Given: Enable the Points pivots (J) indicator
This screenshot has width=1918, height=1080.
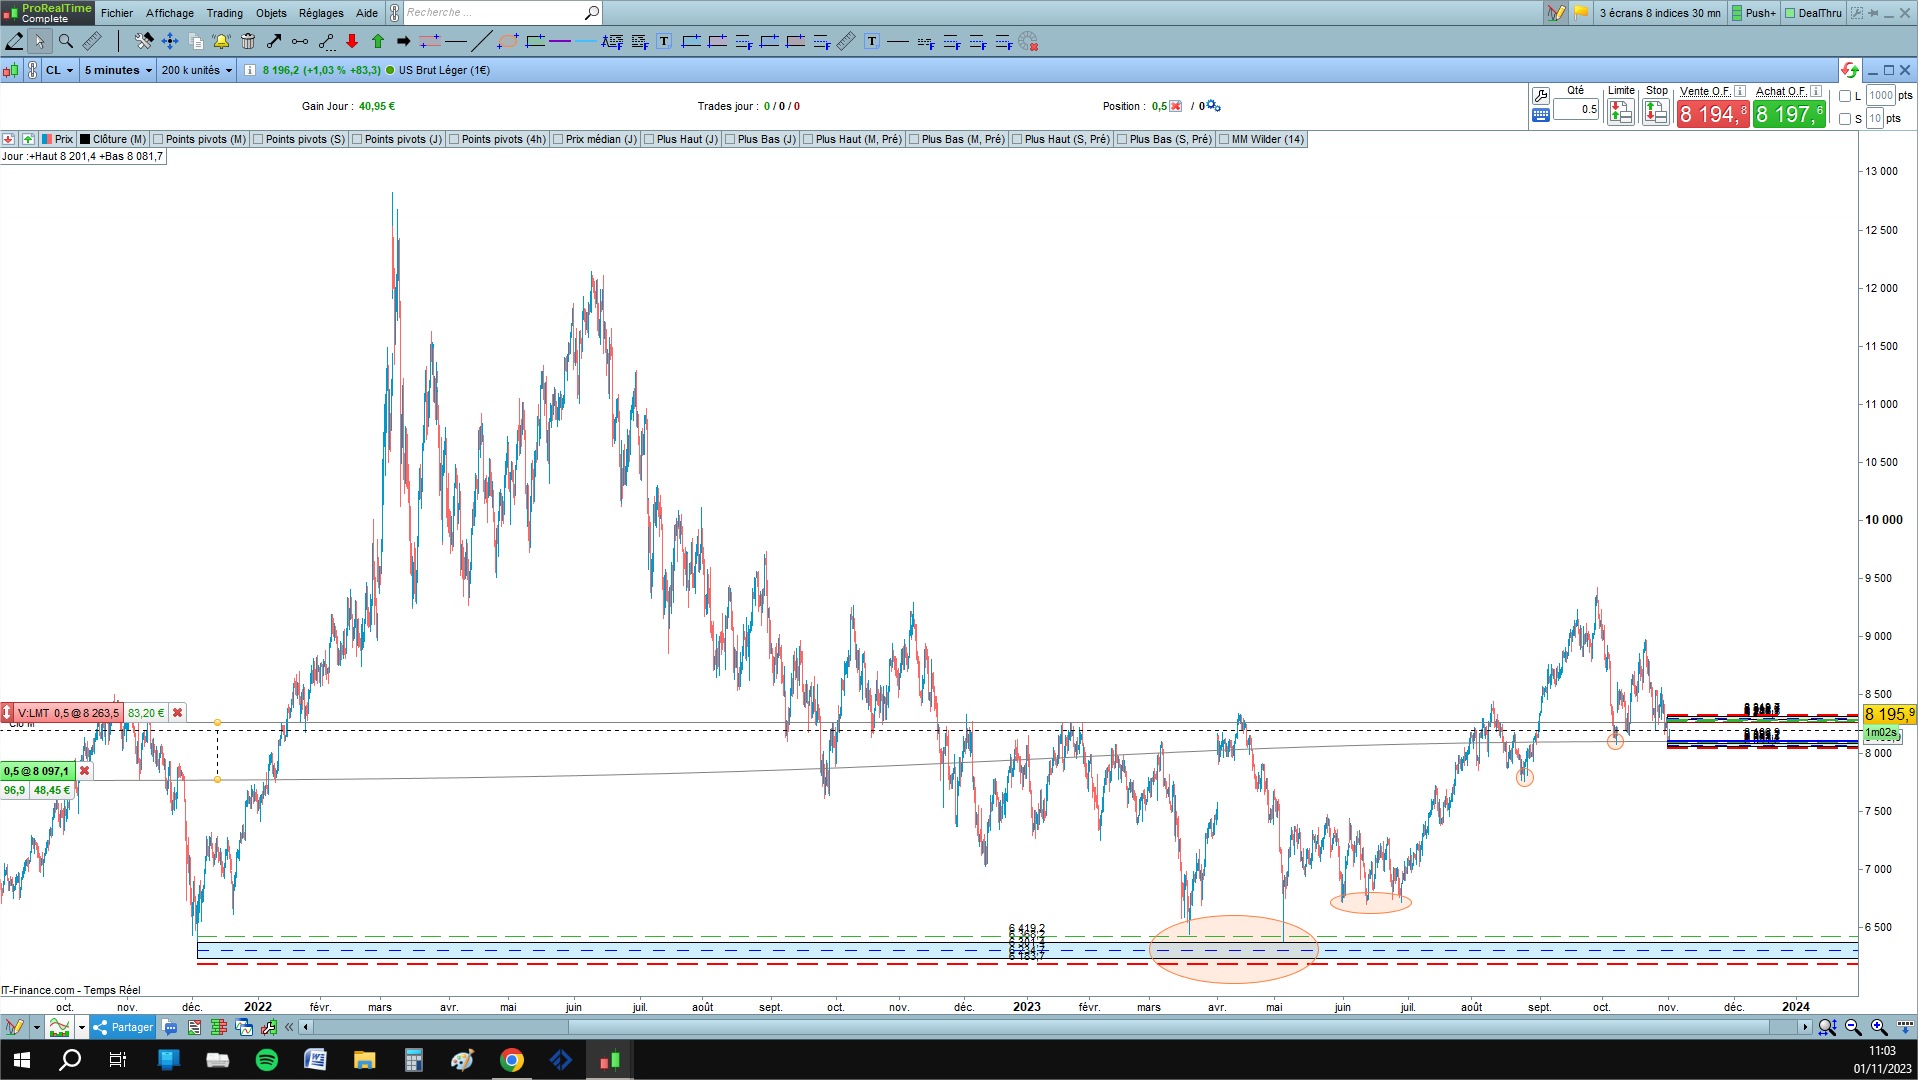Looking at the screenshot, I should [x=357, y=139].
